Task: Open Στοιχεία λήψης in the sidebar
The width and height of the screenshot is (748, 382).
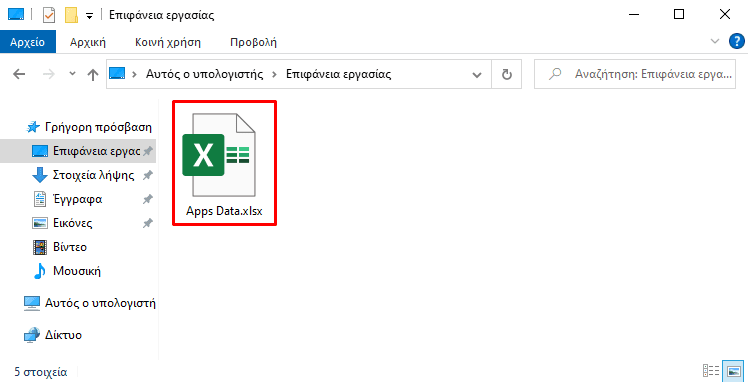Action: (x=83, y=175)
